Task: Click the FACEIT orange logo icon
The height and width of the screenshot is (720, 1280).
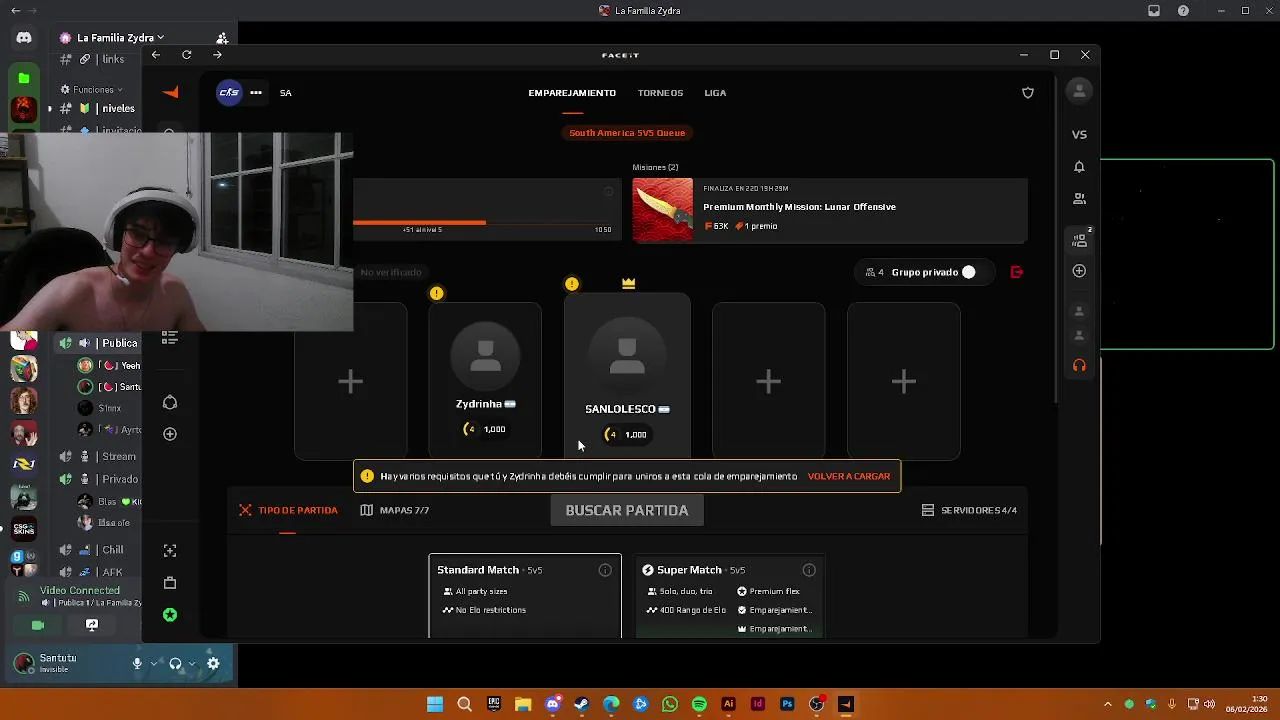Action: pyautogui.click(x=171, y=92)
